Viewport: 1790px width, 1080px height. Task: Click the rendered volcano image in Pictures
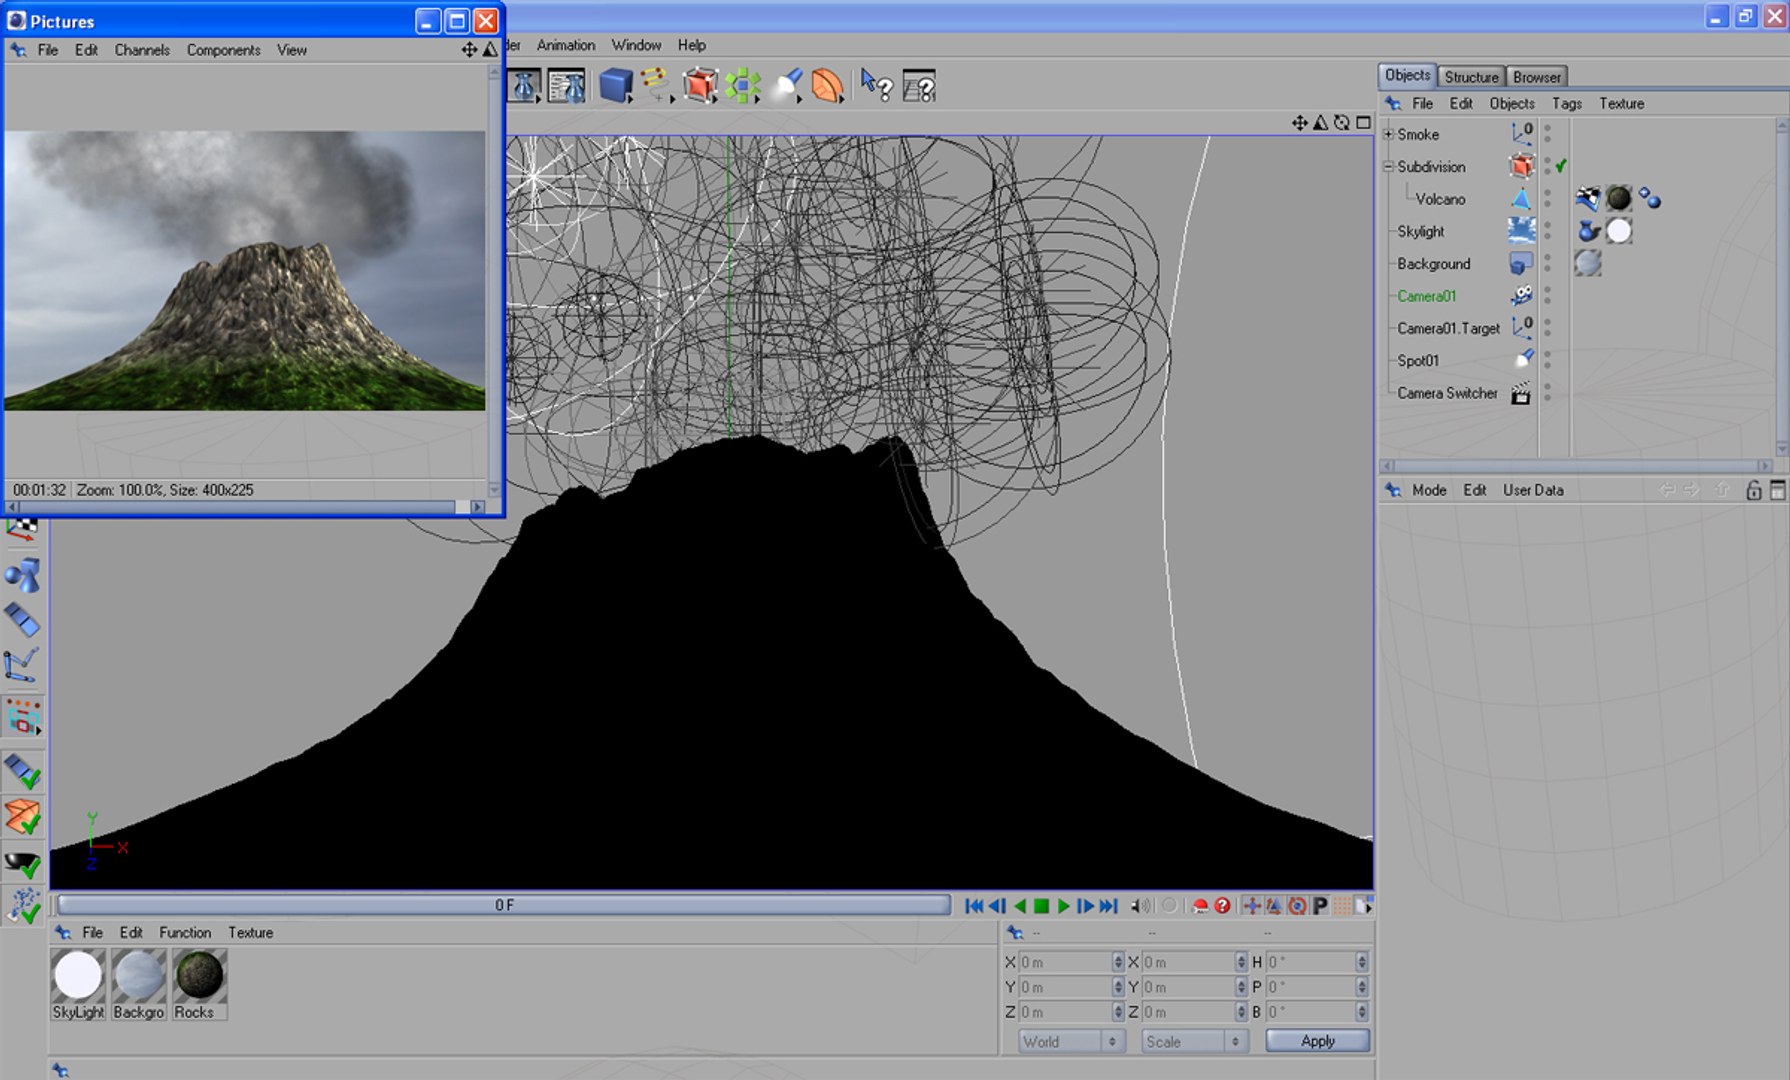245,270
